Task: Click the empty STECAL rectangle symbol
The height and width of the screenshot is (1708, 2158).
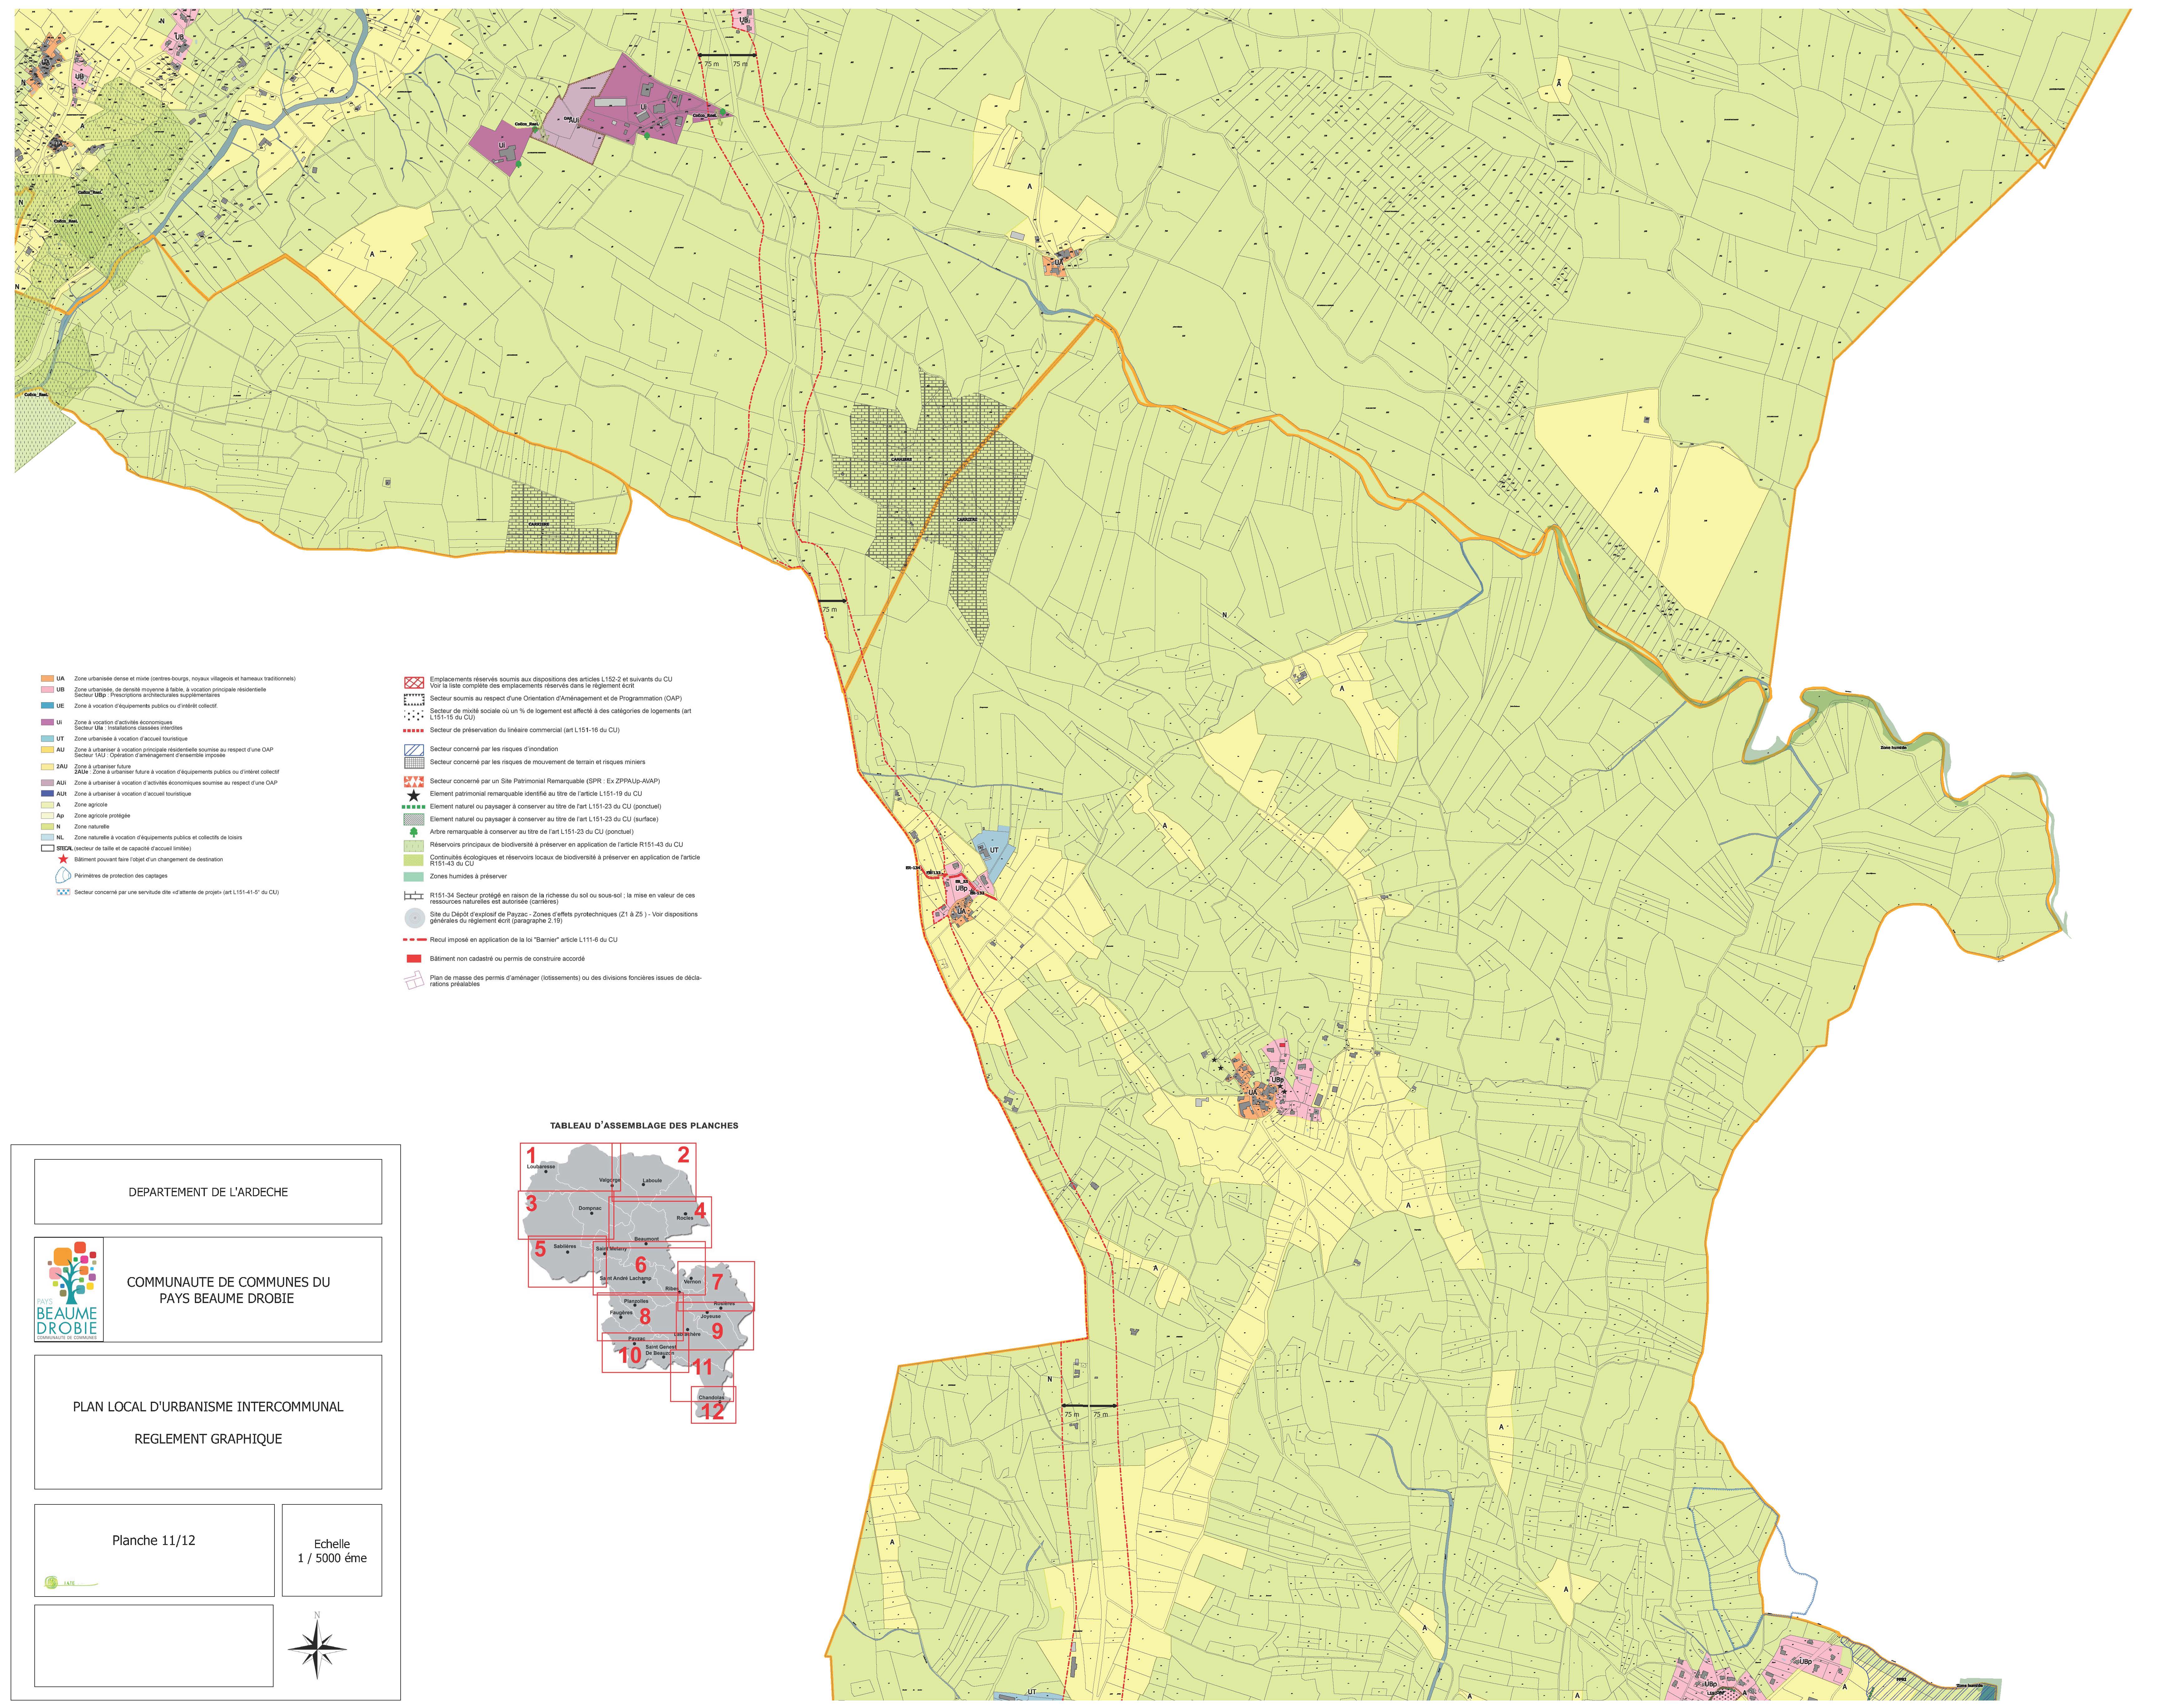Action: tap(48, 848)
